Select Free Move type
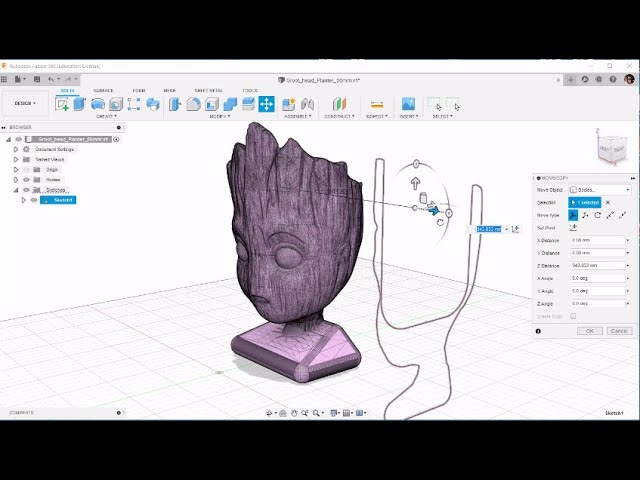640x480 pixels. [573, 215]
